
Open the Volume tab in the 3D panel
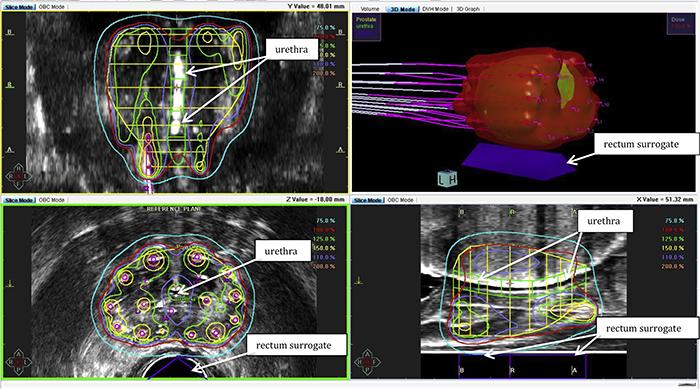[x=370, y=9]
